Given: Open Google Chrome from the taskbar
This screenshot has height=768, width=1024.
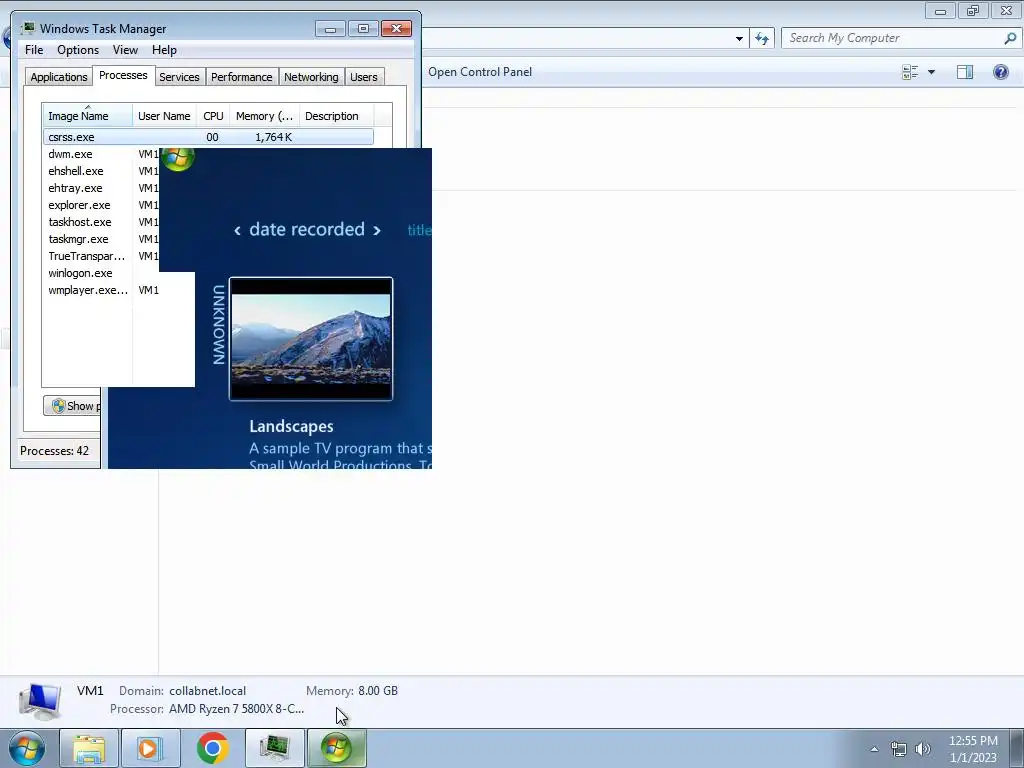Looking at the screenshot, I should [x=212, y=748].
